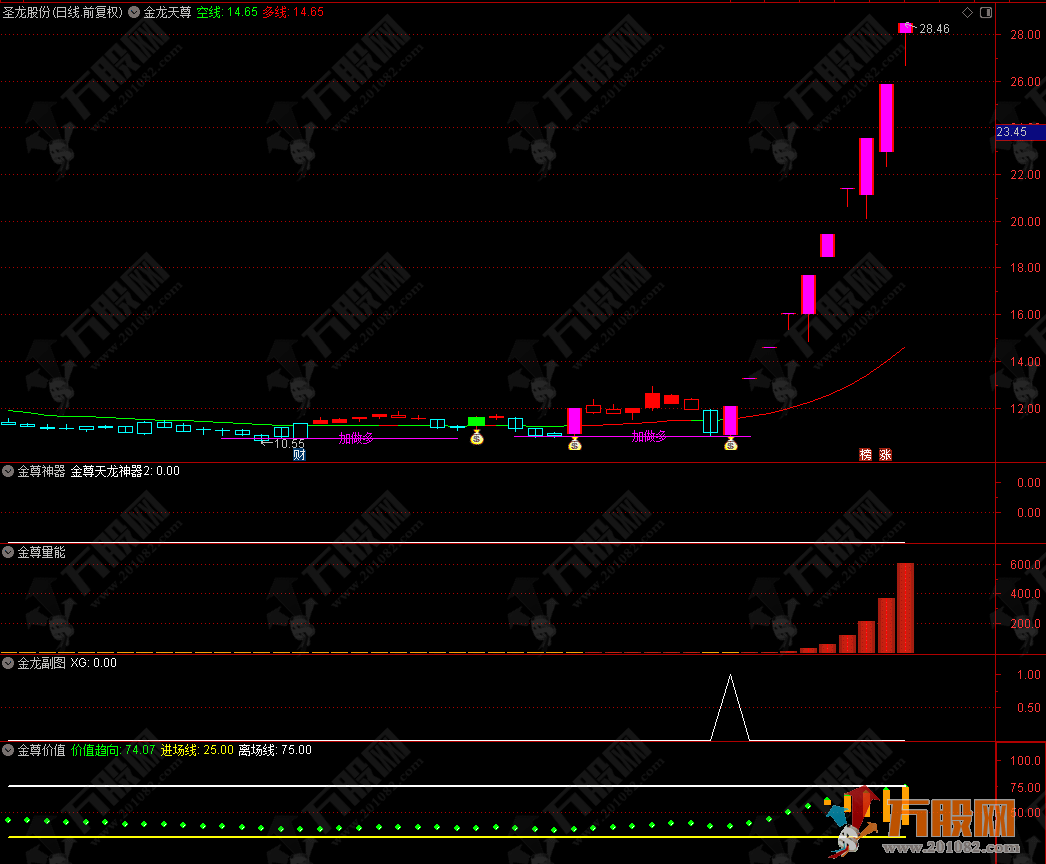
Task: Select the 圣龙股份(日线.前复权) chart title
Action: click(63, 12)
